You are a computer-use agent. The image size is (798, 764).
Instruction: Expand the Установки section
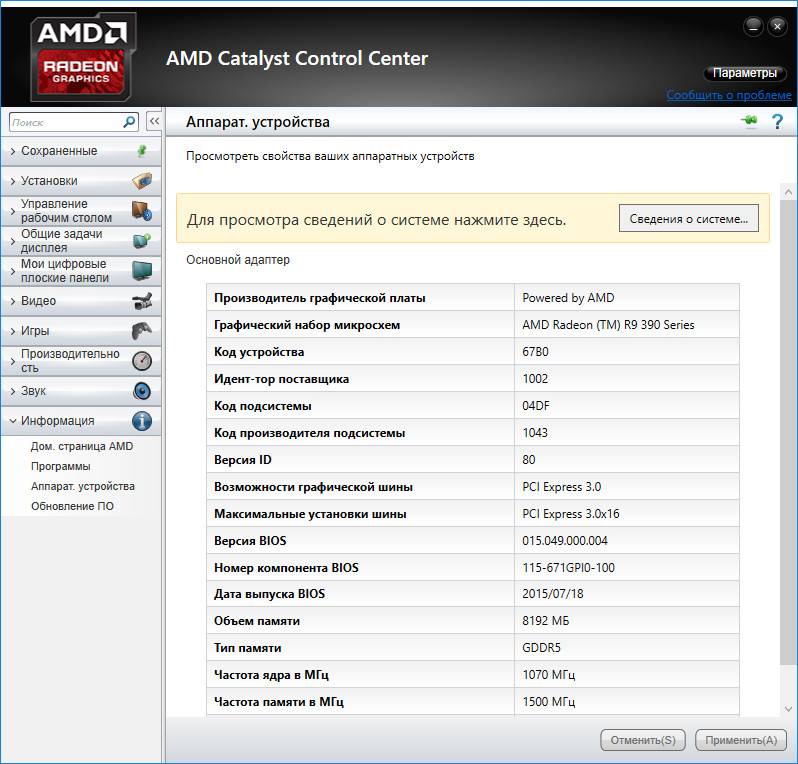click(49, 181)
